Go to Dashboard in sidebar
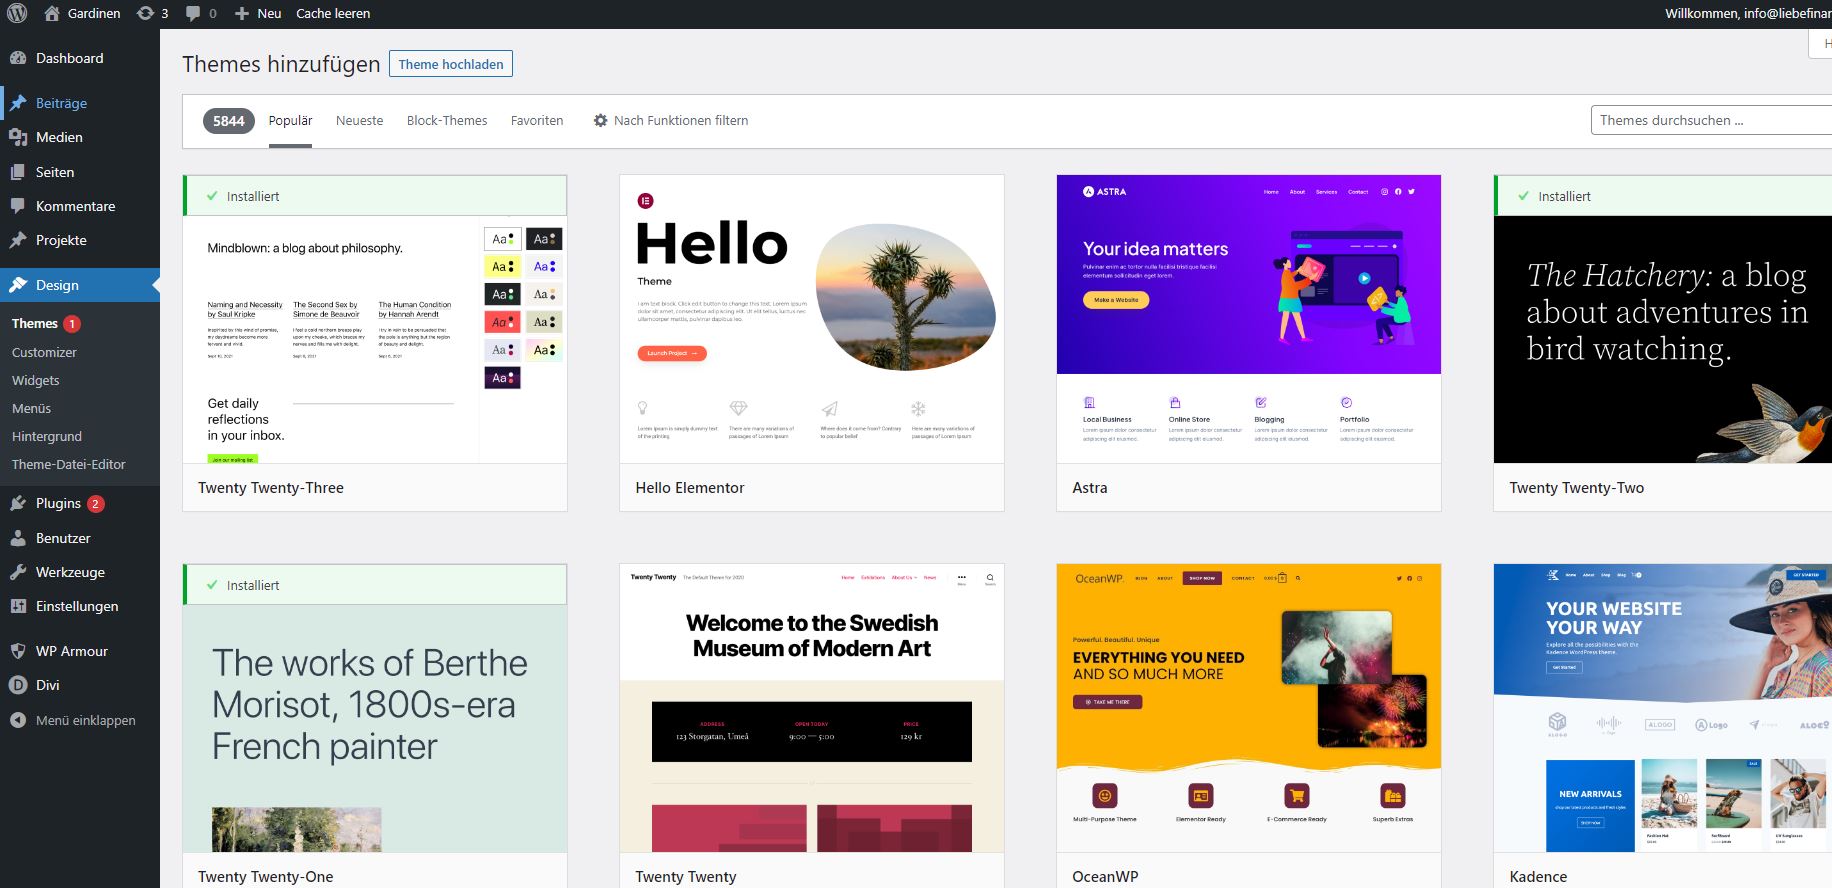Screen dimensions: 1832x888 [70, 58]
